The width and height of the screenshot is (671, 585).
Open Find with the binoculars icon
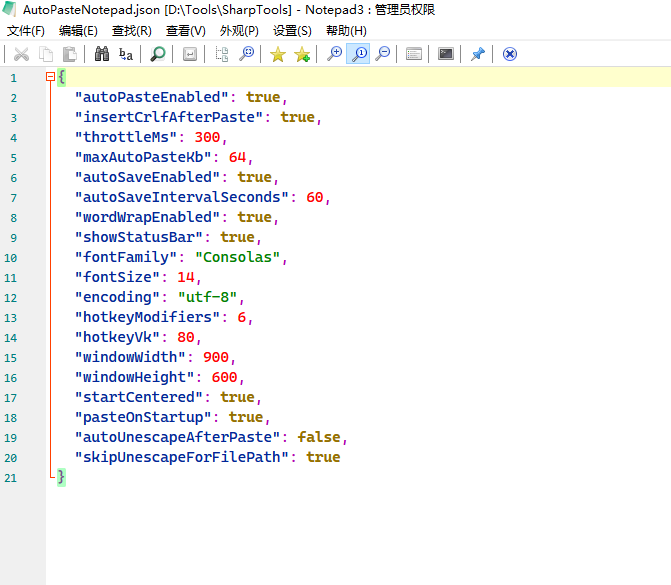pyautogui.click(x=102, y=54)
